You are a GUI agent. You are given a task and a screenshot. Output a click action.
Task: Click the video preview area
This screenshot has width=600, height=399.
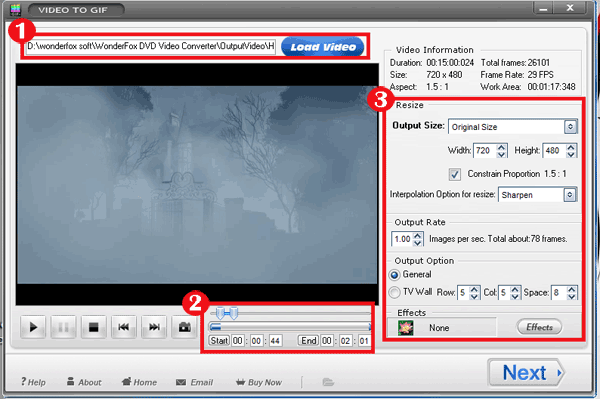[x=197, y=184]
